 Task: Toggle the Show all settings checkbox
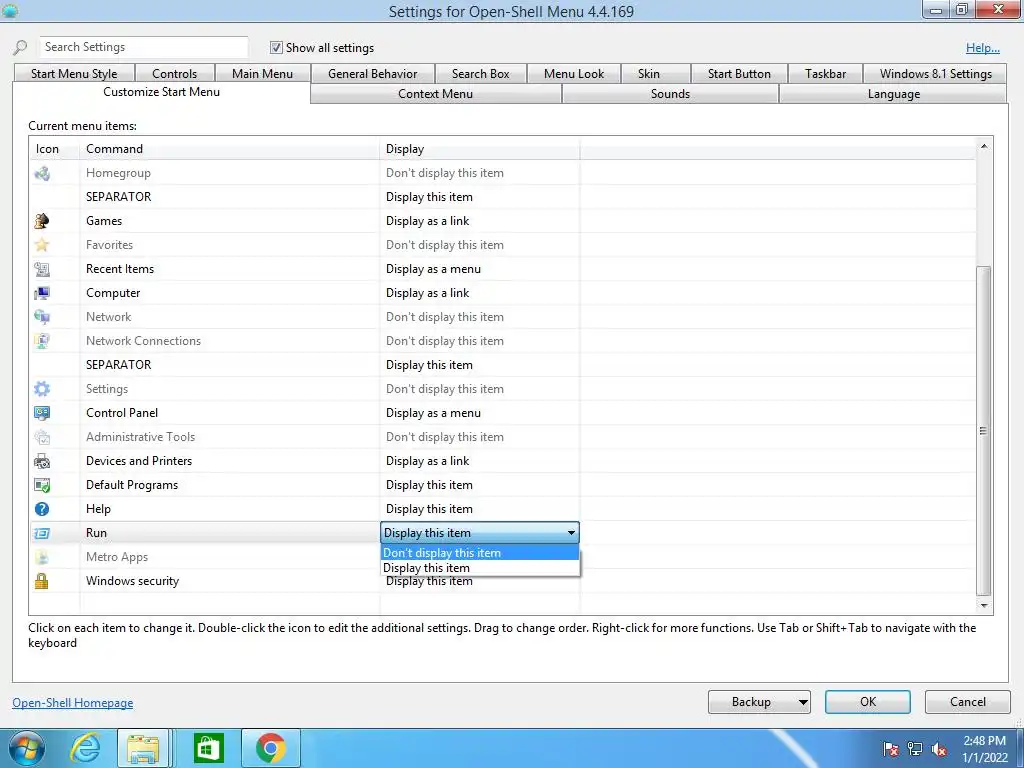[x=276, y=48]
